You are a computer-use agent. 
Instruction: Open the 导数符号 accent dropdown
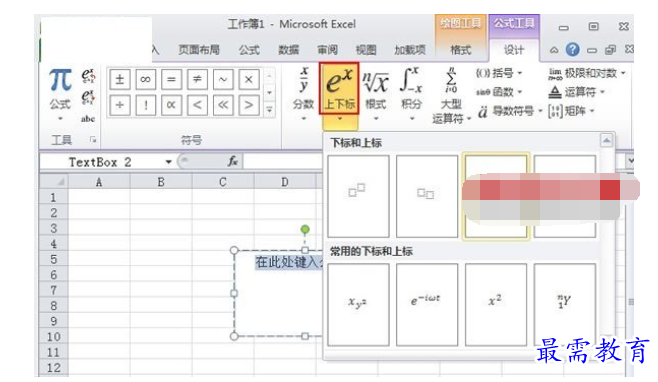pyautogui.click(x=510, y=111)
